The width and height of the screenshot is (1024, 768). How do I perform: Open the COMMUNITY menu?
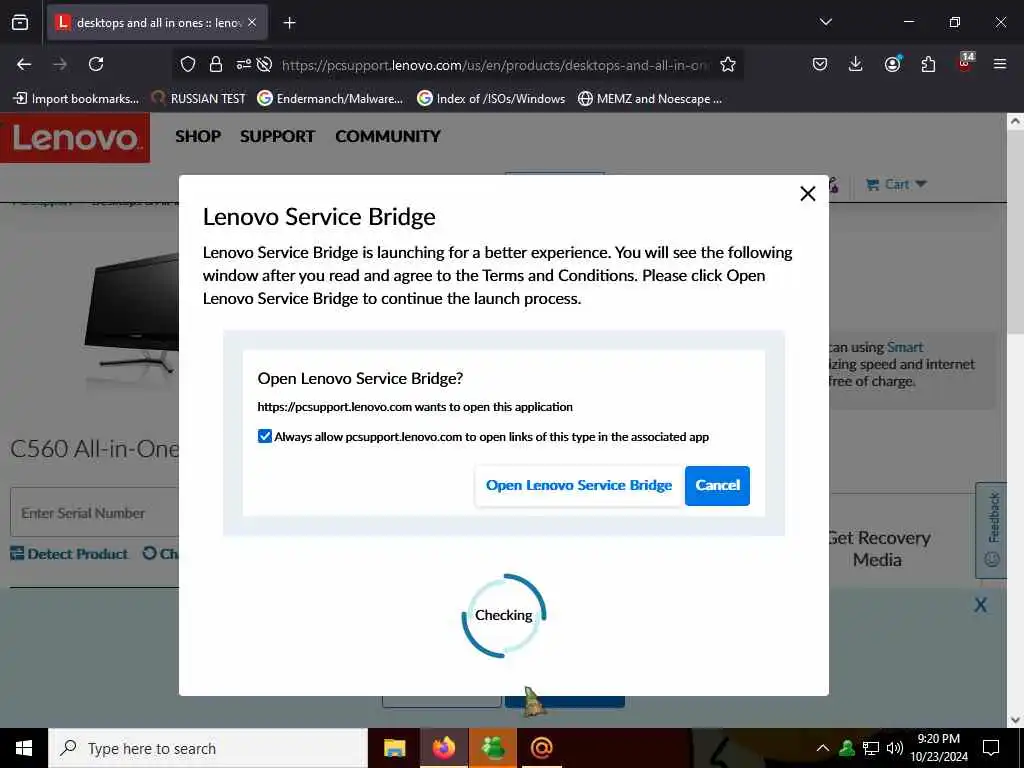[x=388, y=136]
